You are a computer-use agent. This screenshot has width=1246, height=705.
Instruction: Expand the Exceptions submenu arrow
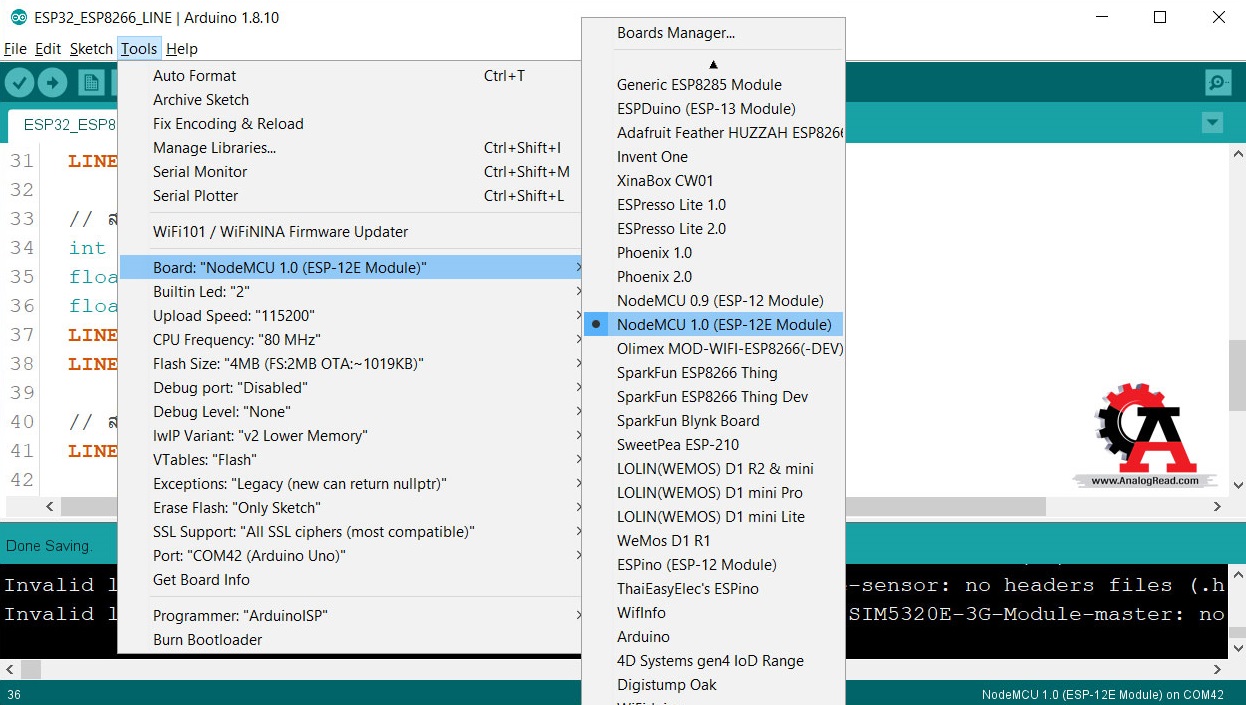tap(579, 484)
